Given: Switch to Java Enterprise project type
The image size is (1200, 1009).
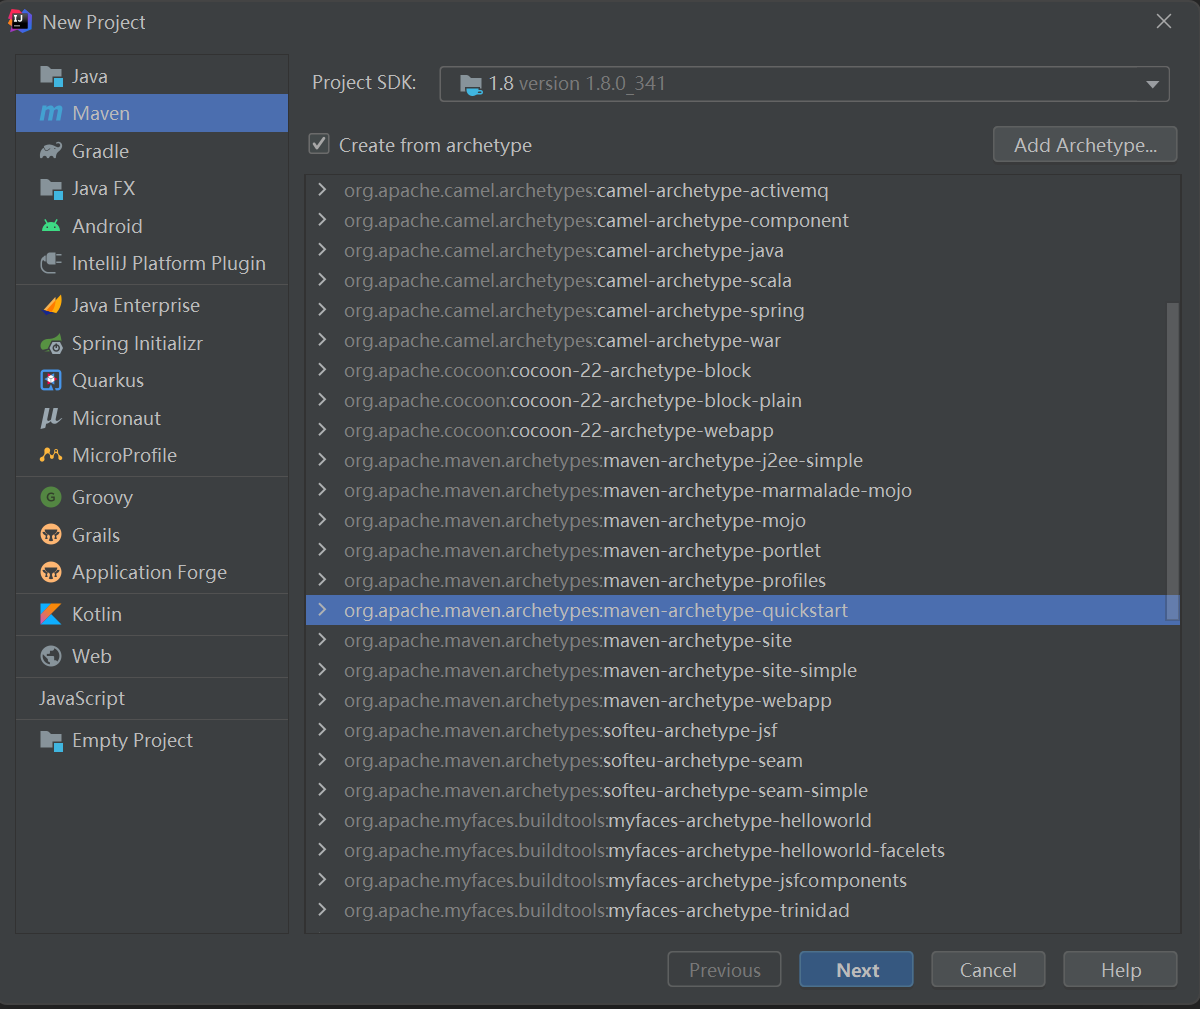Looking at the screenshot, I should (x=135, y=306).
